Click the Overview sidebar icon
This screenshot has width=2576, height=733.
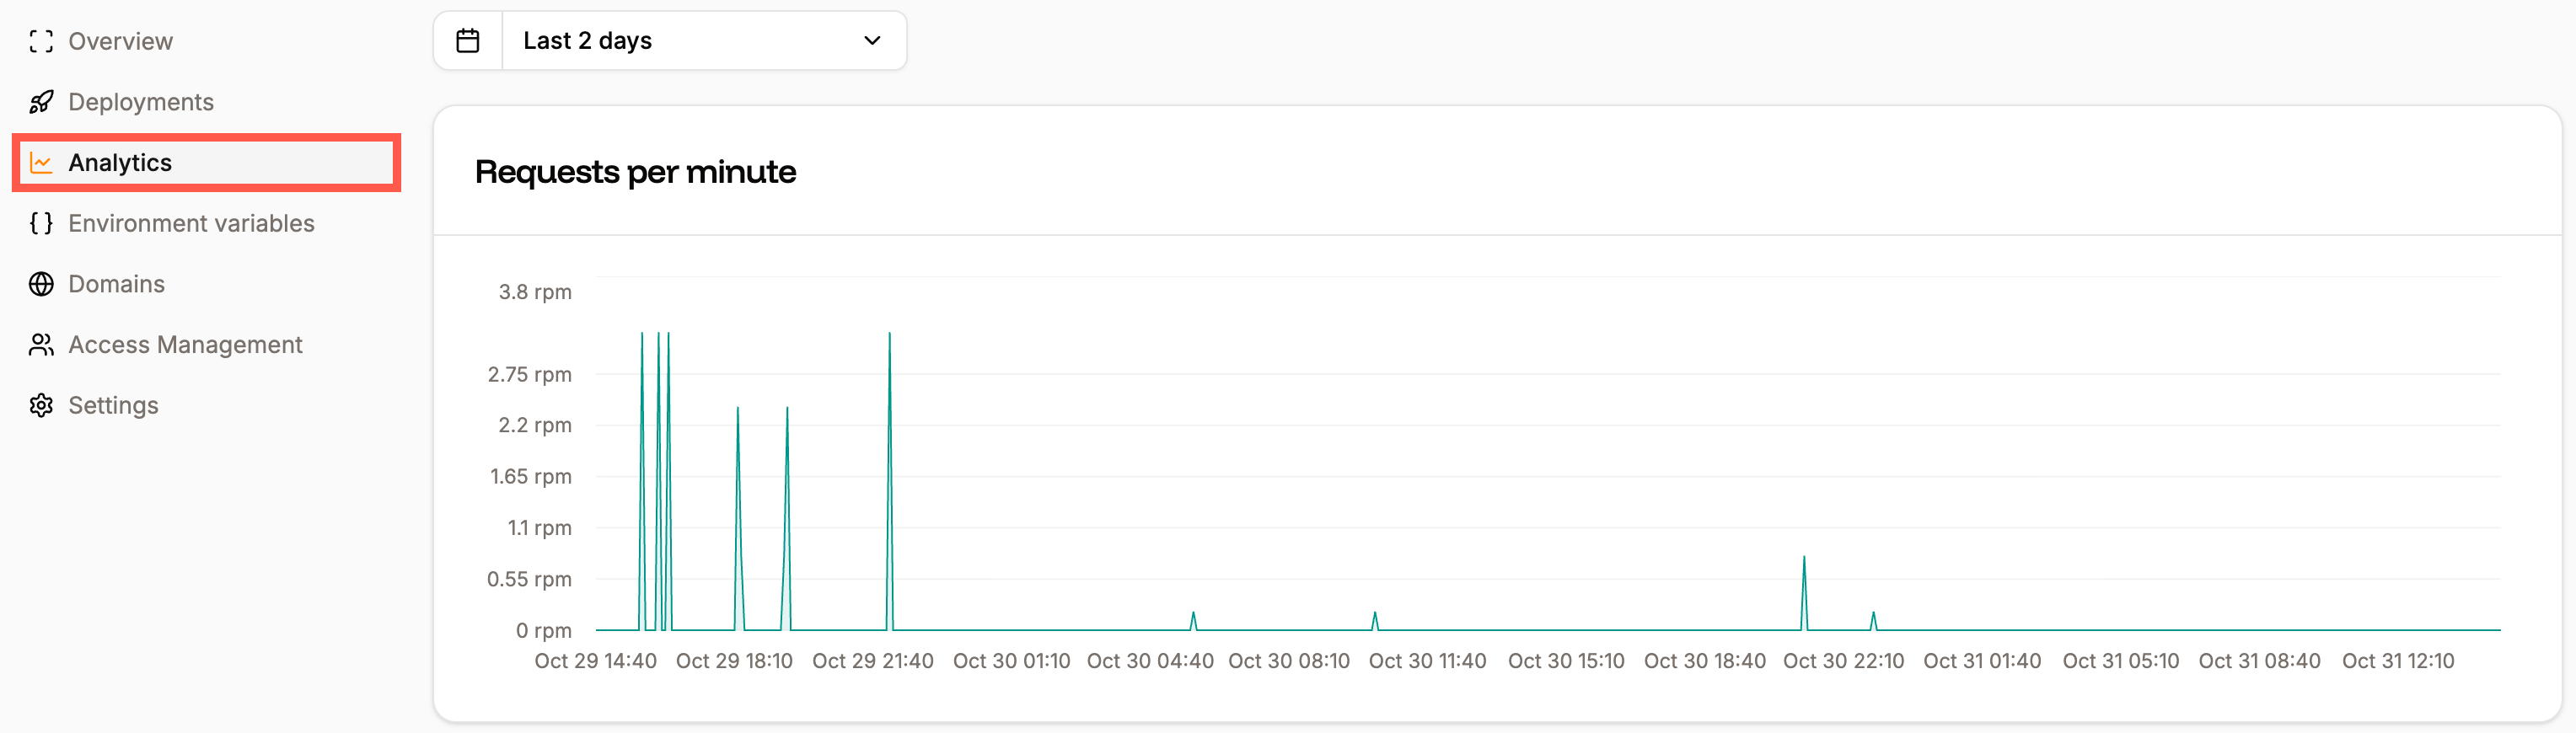click(41, 41)
